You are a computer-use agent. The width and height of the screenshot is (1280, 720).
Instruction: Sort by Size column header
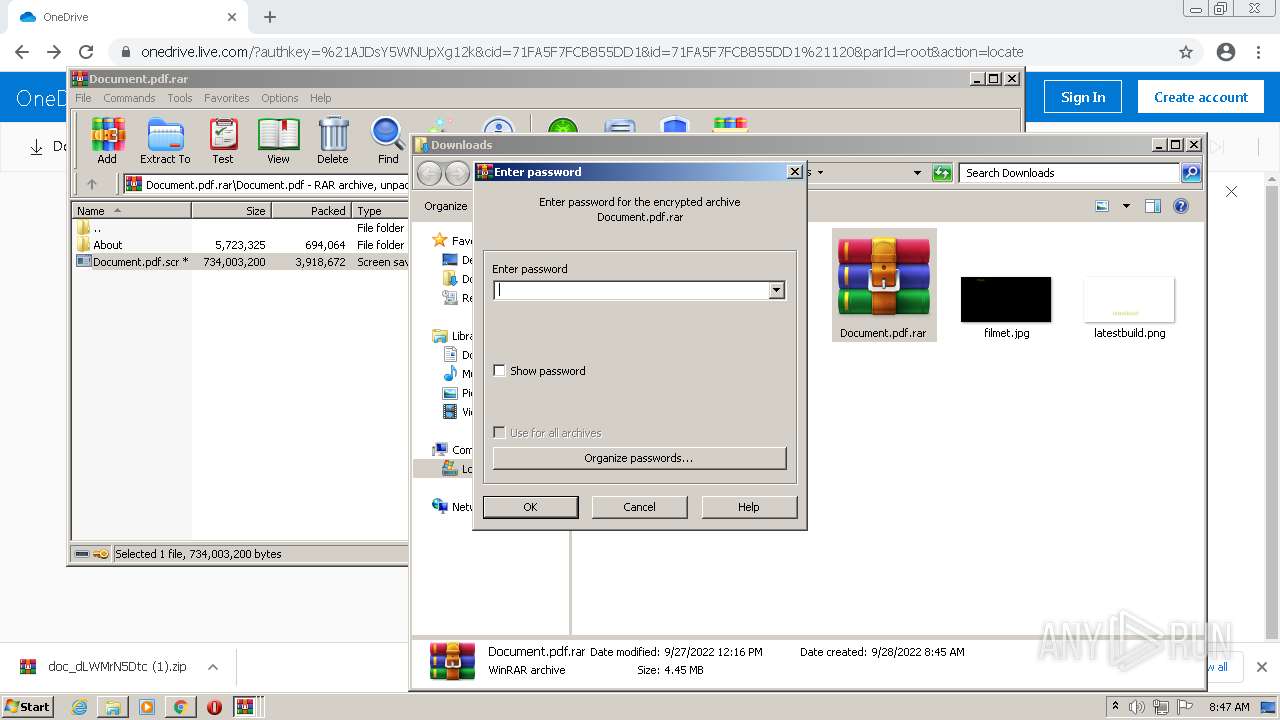[x=232, y=211]
